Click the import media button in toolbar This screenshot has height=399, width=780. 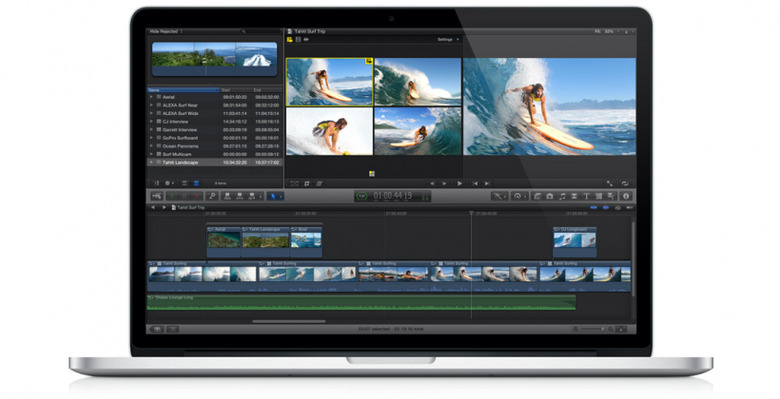pyautogui.click(x=156, y=196)
